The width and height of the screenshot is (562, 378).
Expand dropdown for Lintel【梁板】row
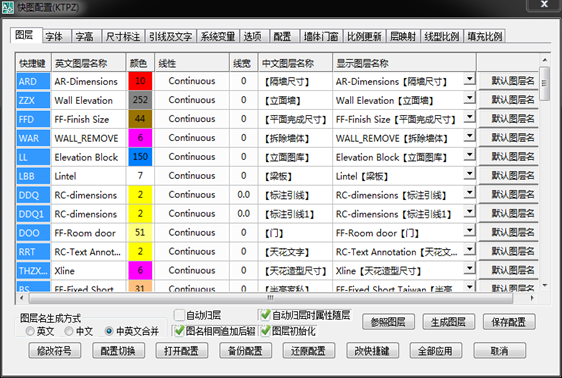tap(469, 174)
